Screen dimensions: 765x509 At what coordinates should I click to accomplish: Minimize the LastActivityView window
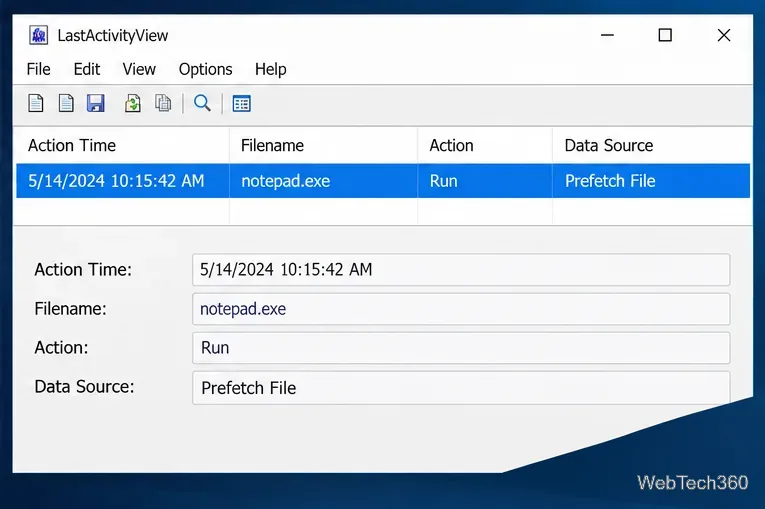[607, 35]
